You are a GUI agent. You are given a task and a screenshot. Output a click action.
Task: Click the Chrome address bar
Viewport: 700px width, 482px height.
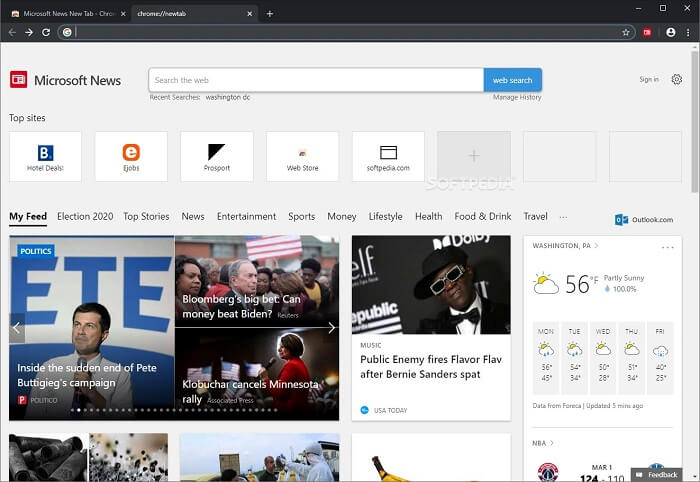click(346, 32)
